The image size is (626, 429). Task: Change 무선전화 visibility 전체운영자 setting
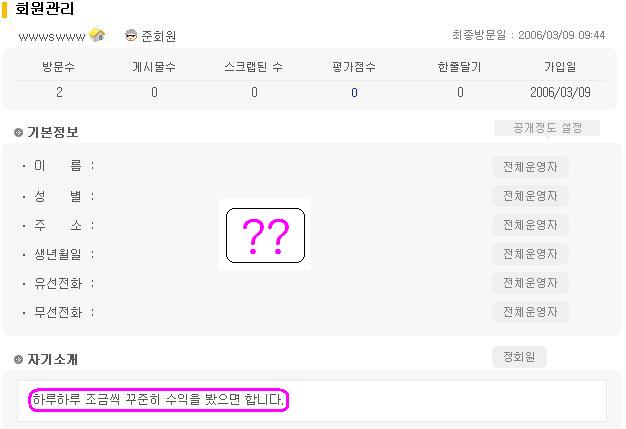pos(530,312)
